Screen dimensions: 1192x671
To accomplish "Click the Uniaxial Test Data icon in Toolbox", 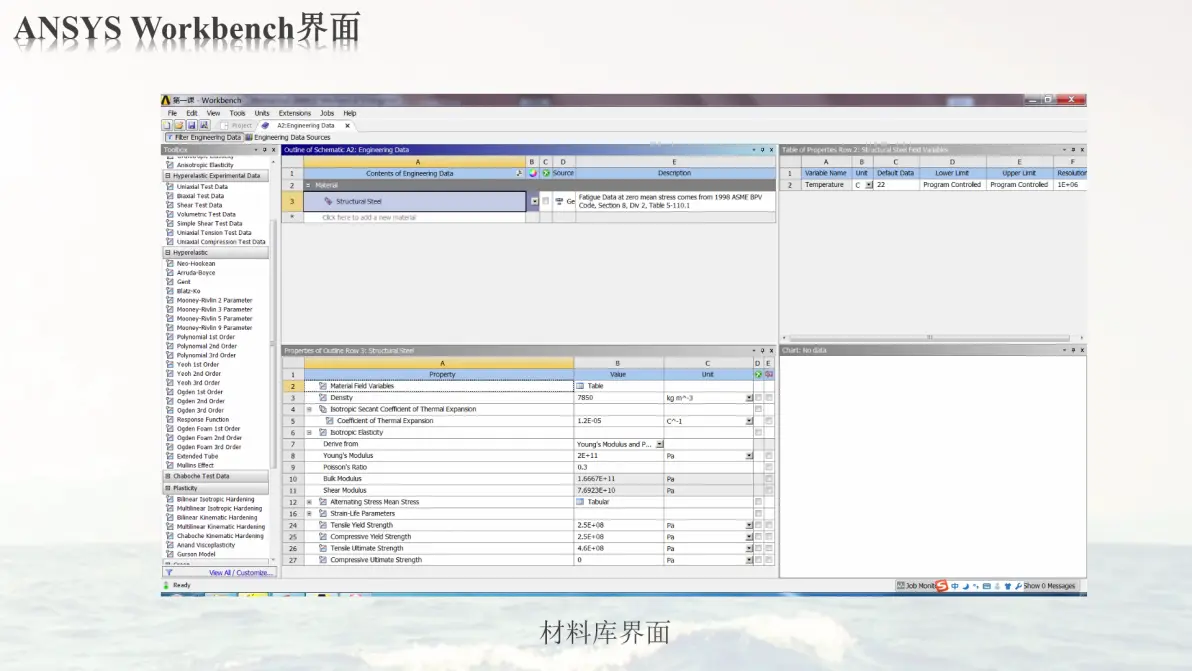I will pos(170,186).
